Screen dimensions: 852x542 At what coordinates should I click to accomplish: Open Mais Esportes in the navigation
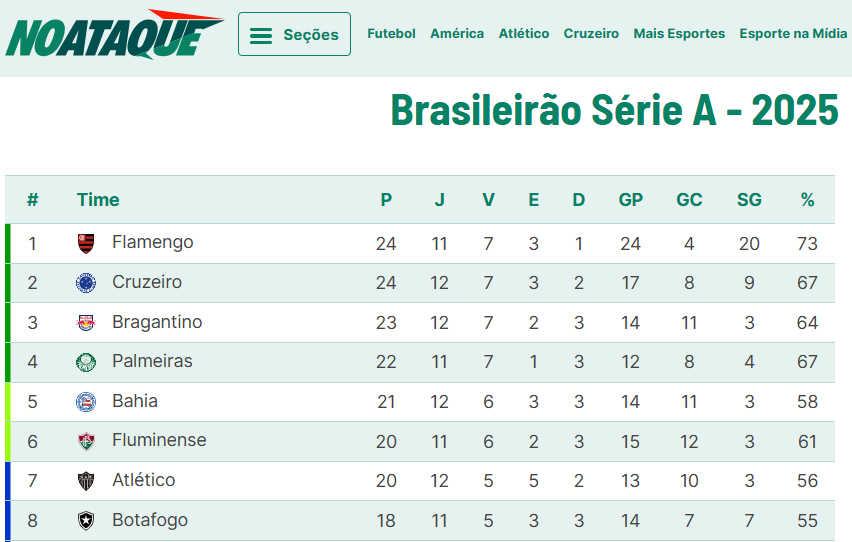679,34
